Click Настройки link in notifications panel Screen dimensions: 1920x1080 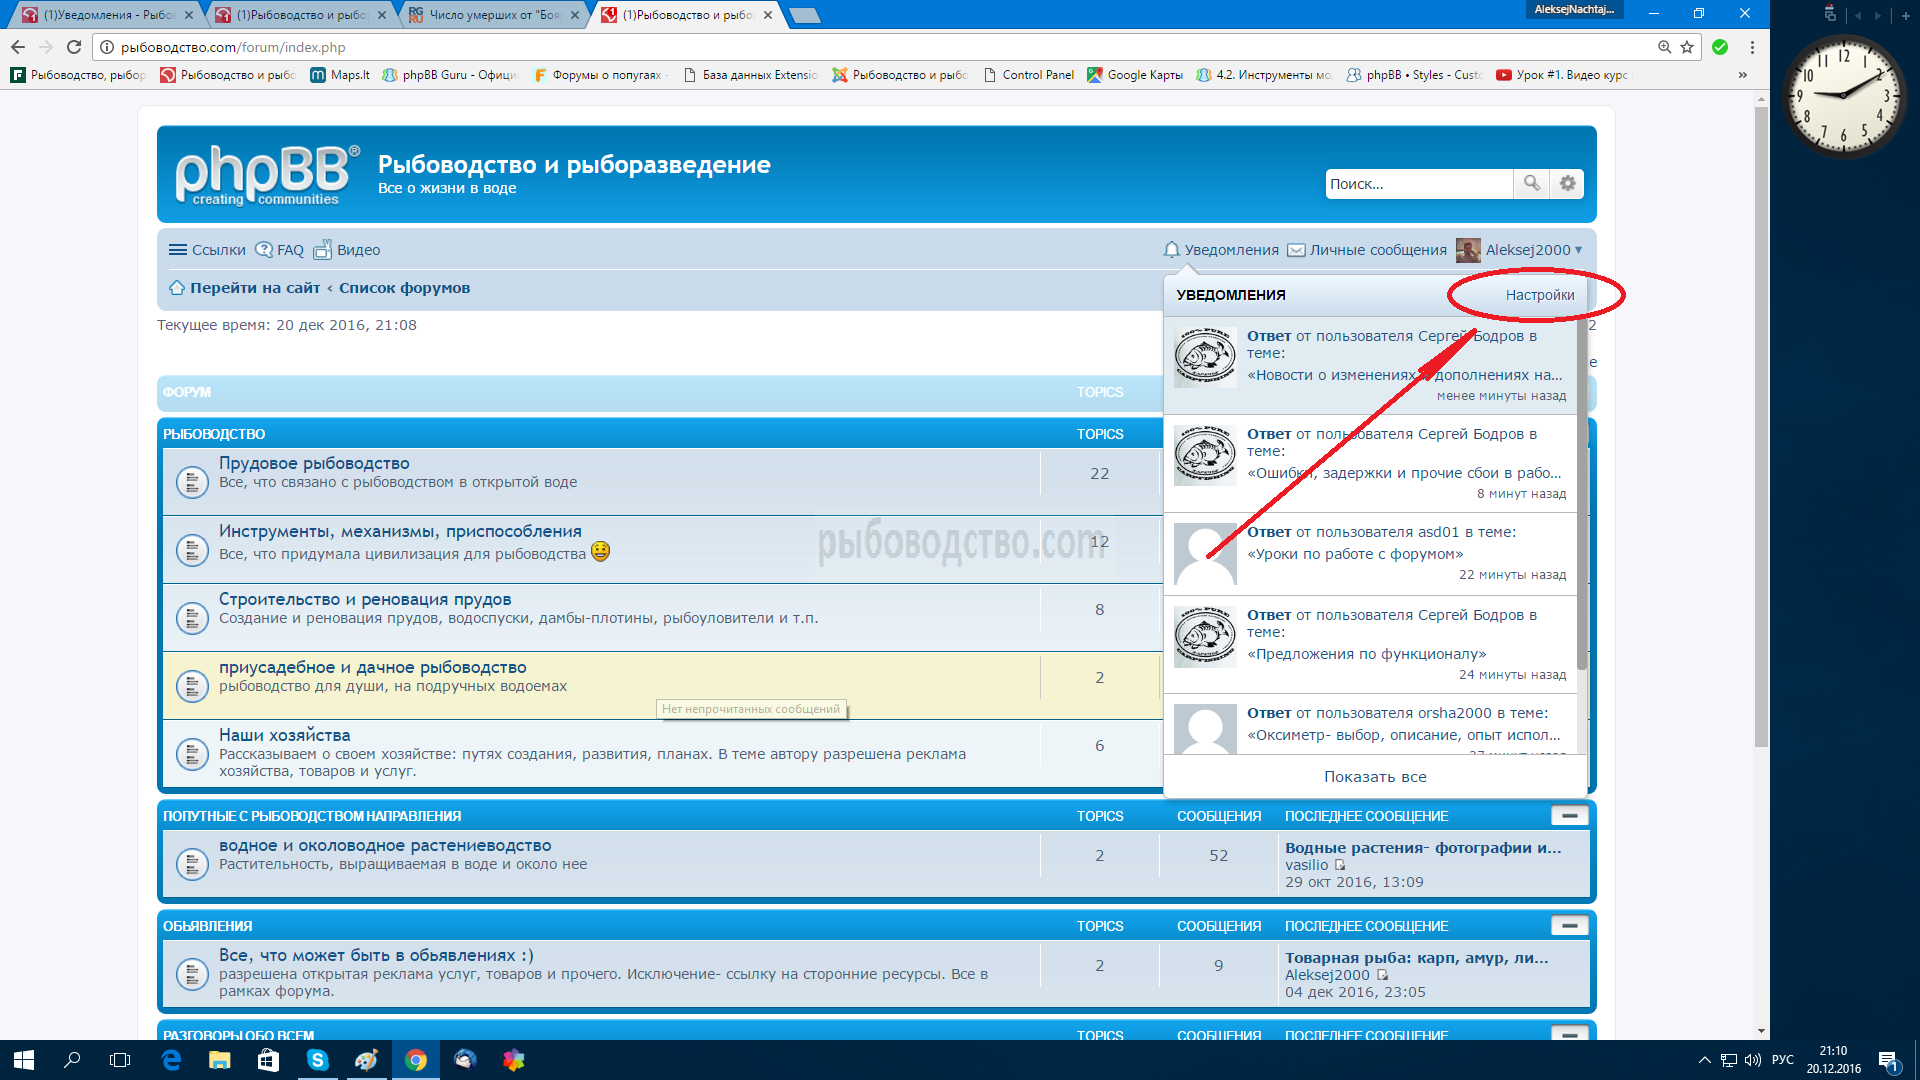1539,295
